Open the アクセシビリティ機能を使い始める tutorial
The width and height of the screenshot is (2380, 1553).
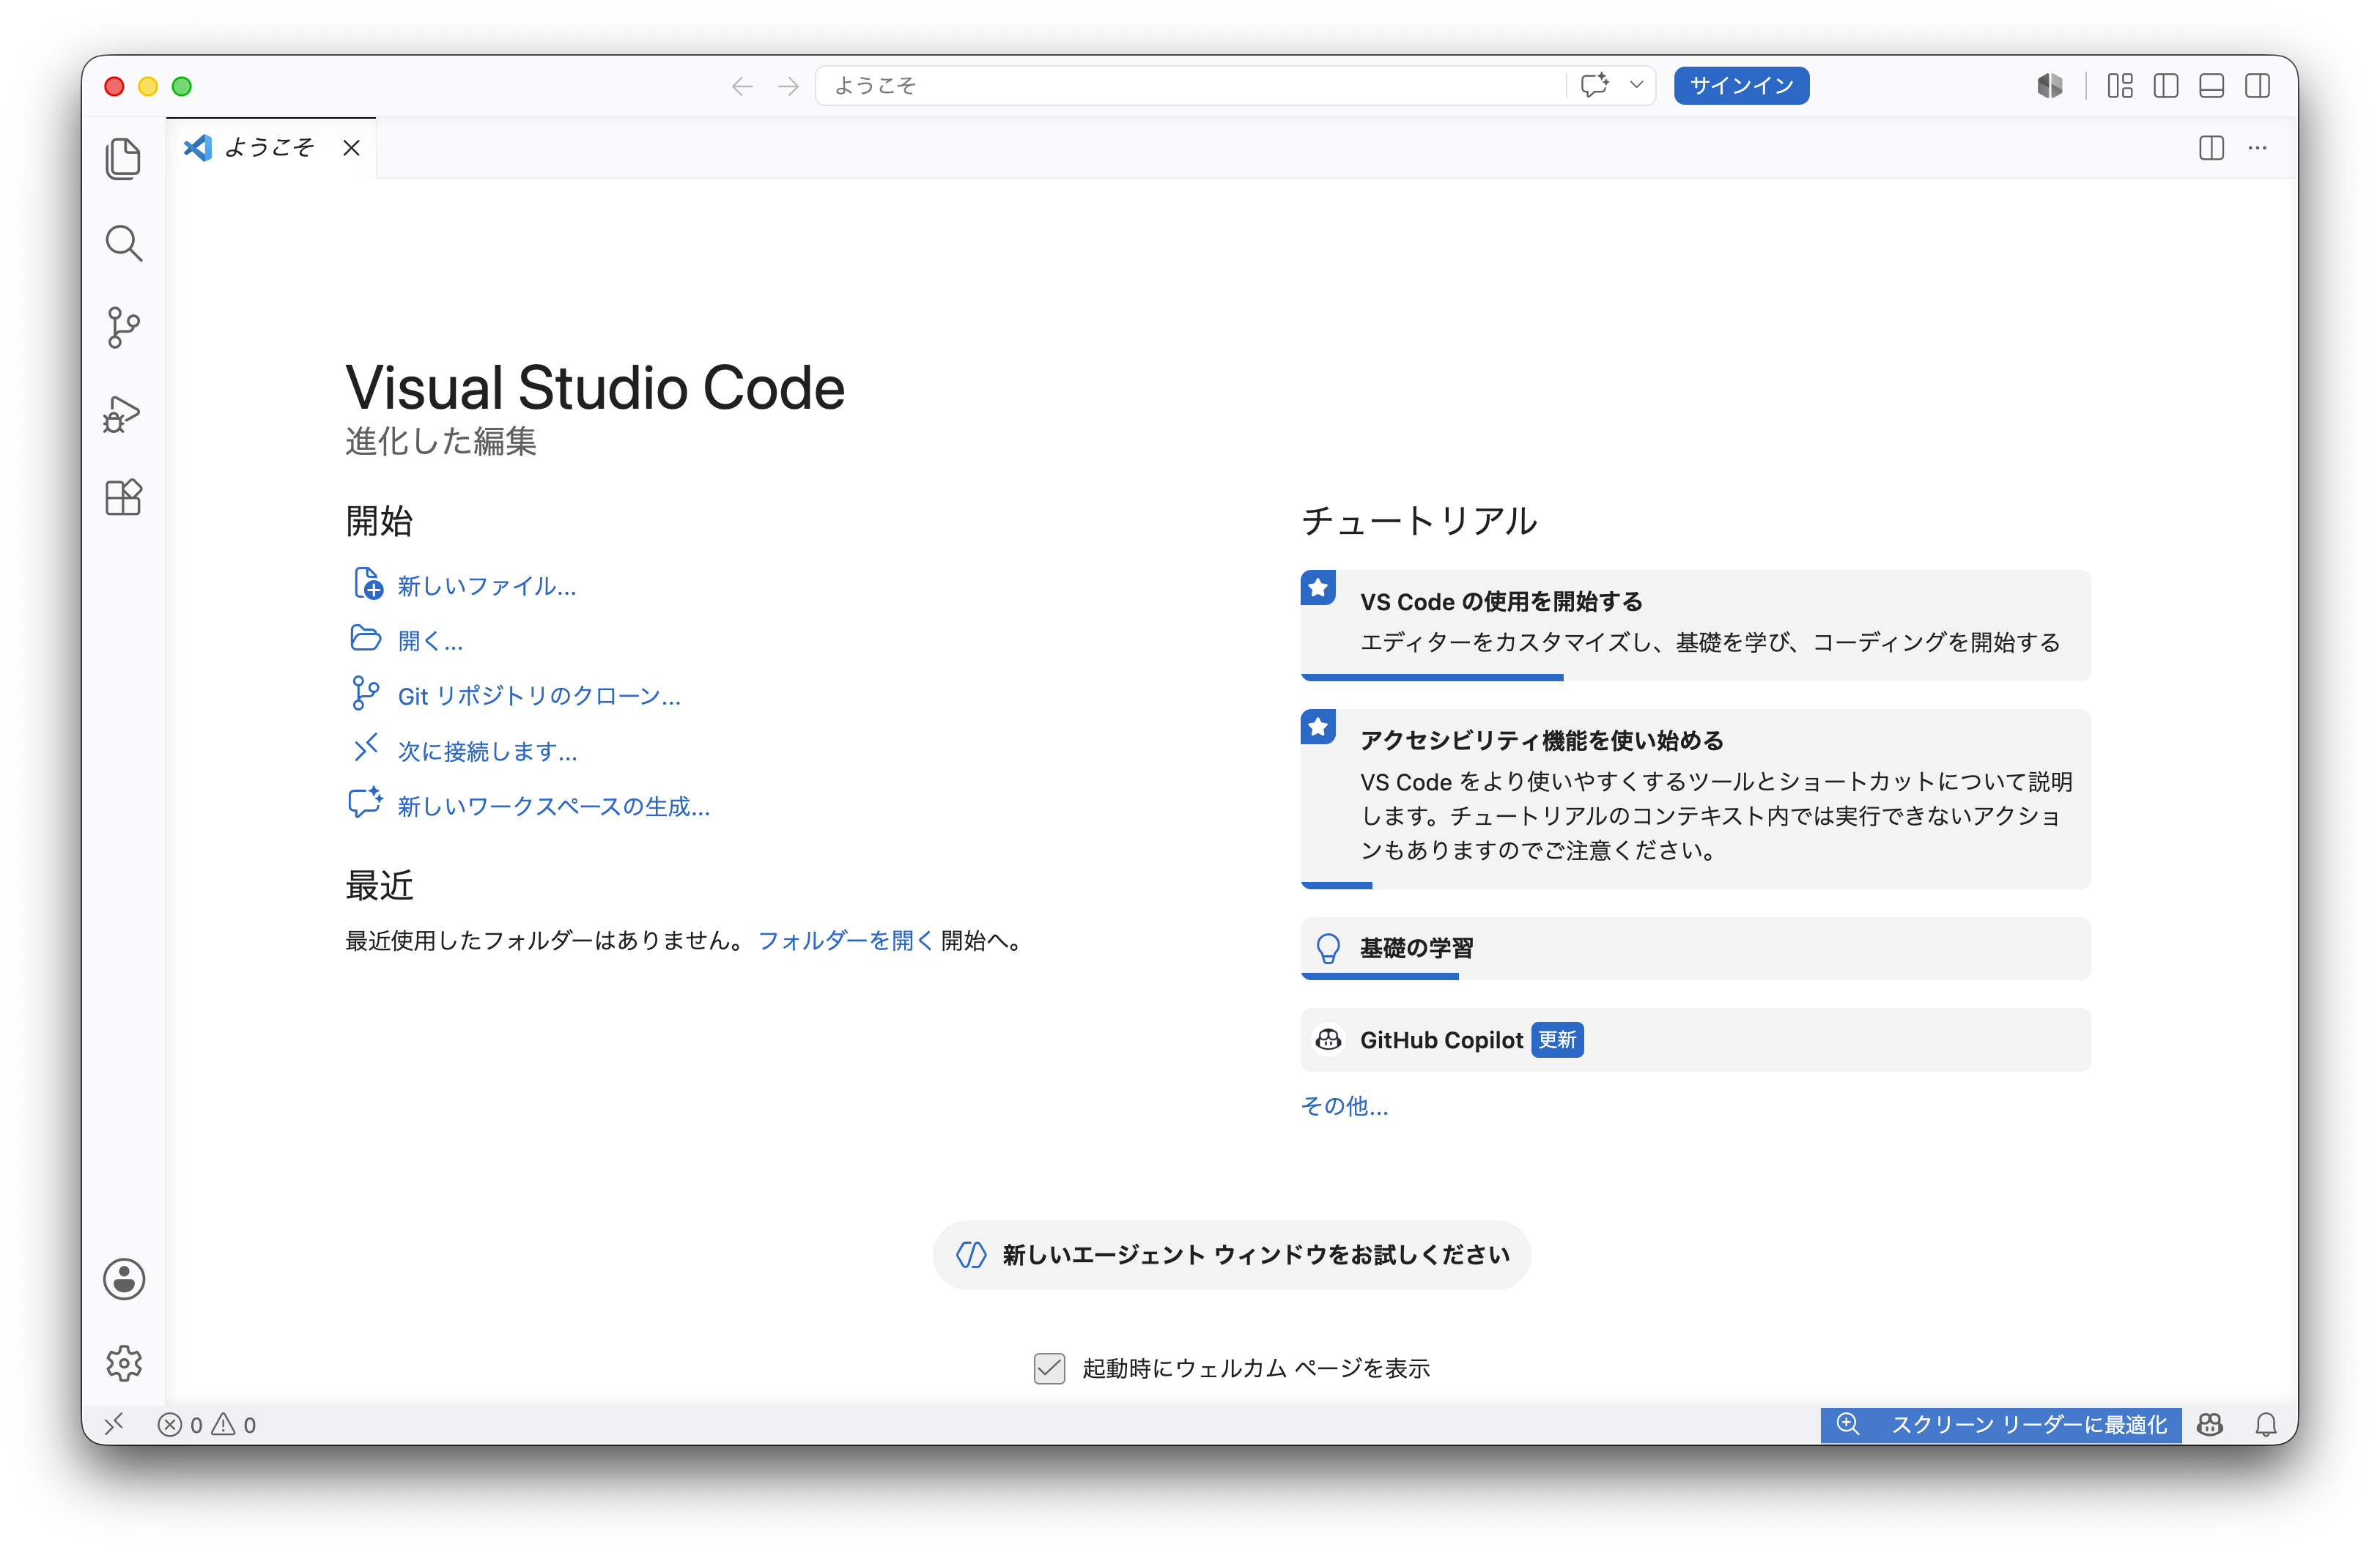point(1695,799)
